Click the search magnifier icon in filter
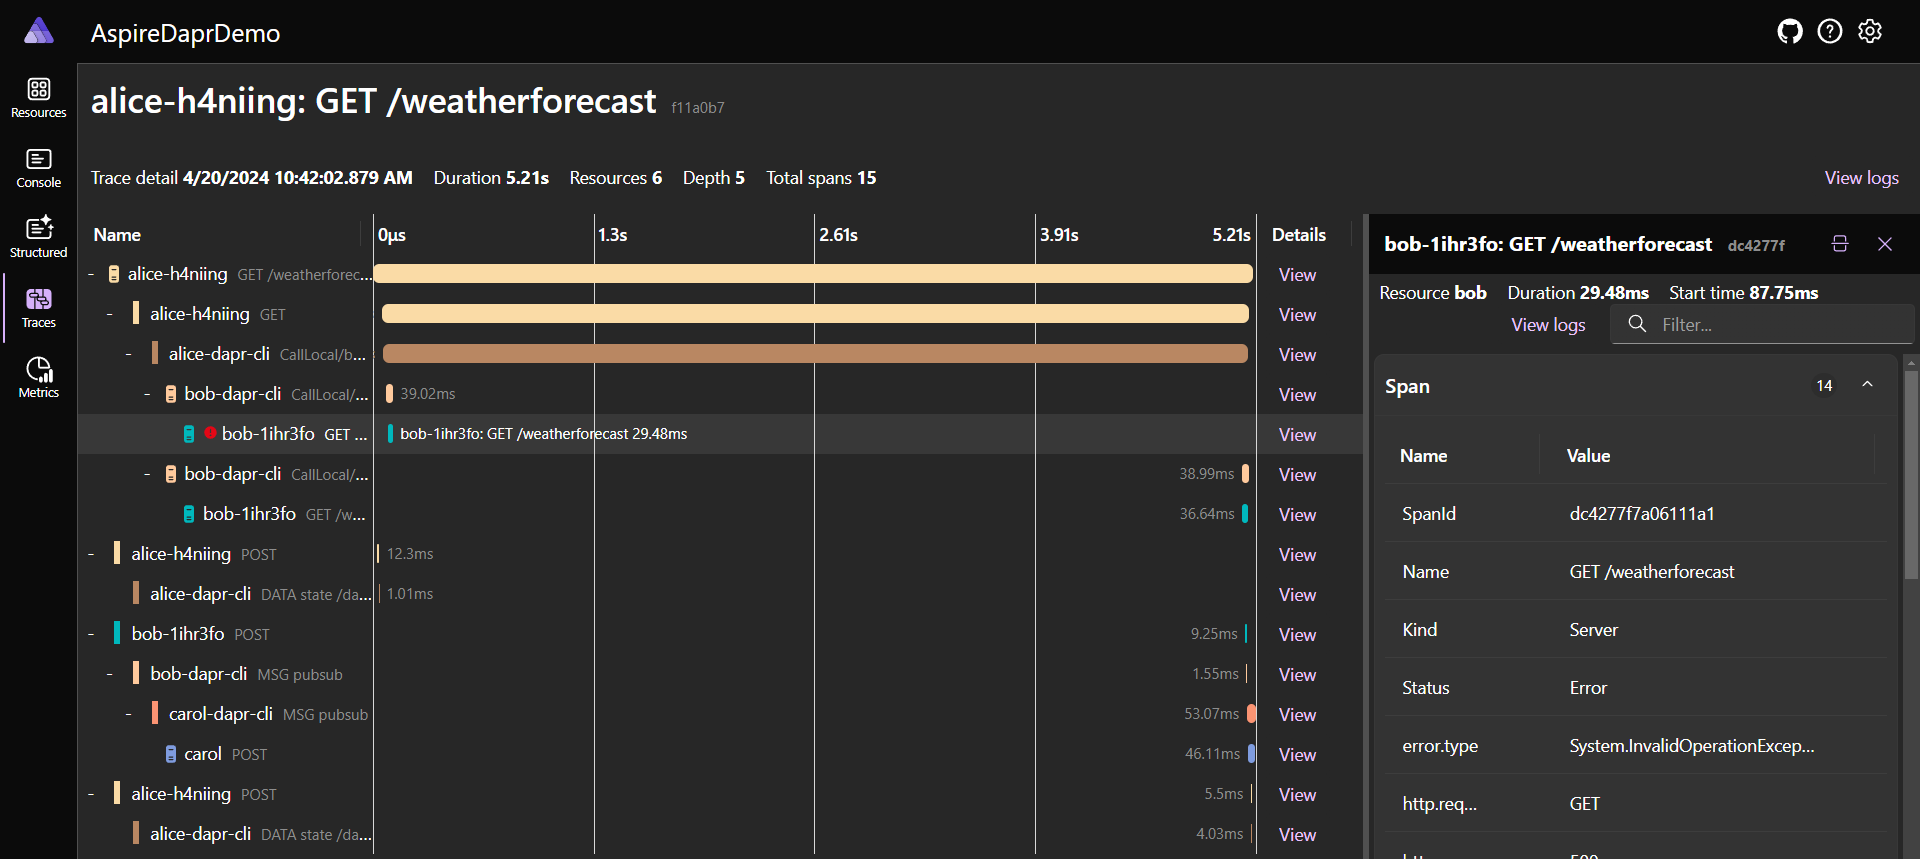Viewport: 1920px width, 859px height. pyautogui.click(x=1637, y=324)
